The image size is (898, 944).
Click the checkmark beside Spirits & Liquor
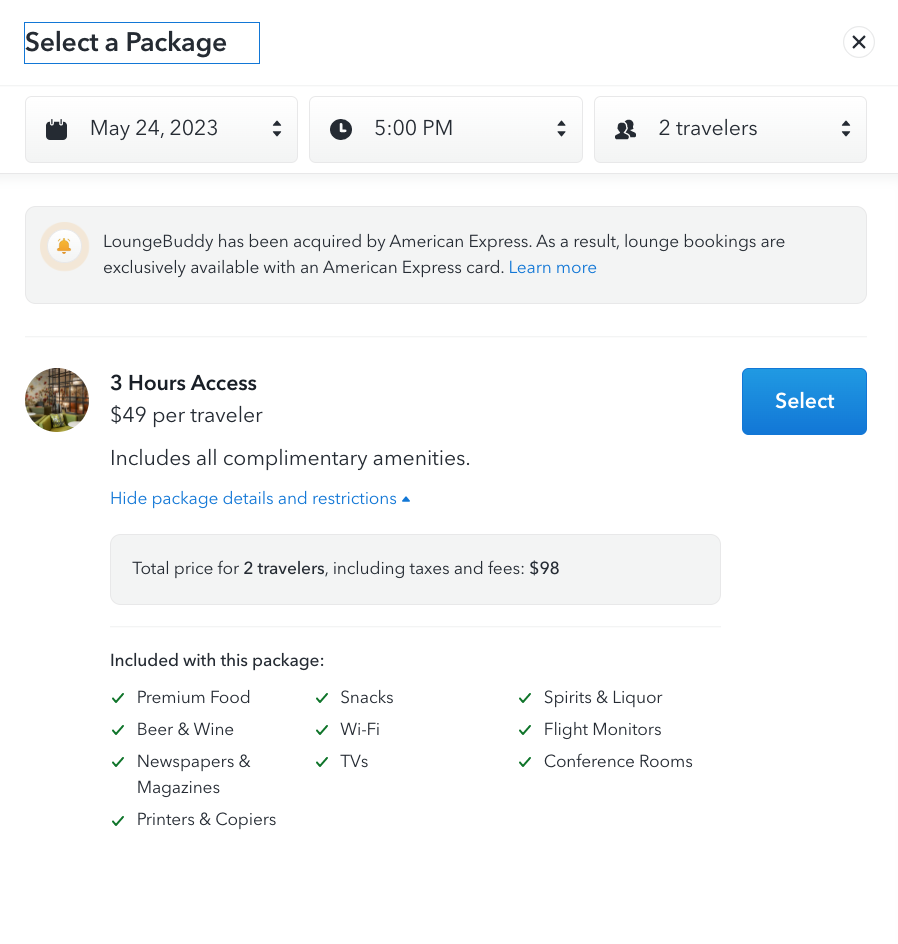pos(525,698)
